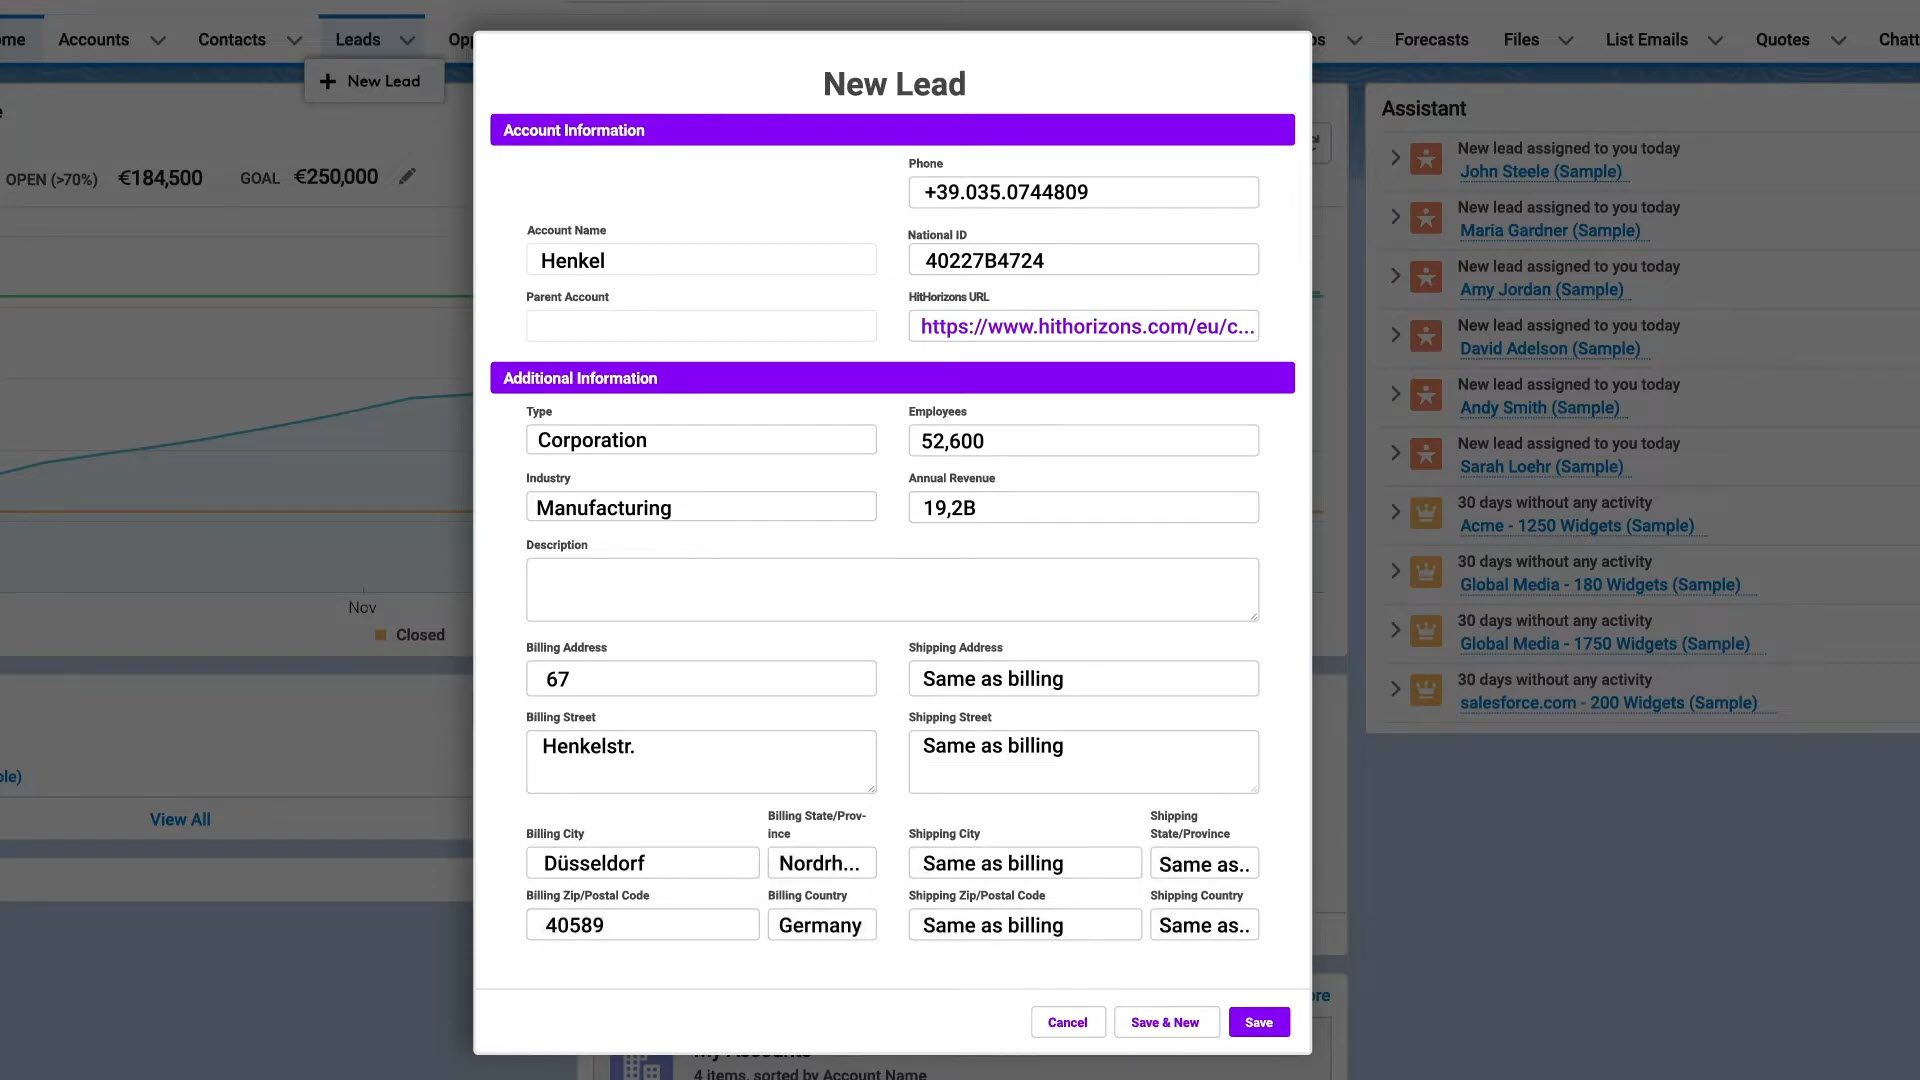
Task: Expand the David Adelson (Sample) assistant item
Action: (x=1395, y=334)
